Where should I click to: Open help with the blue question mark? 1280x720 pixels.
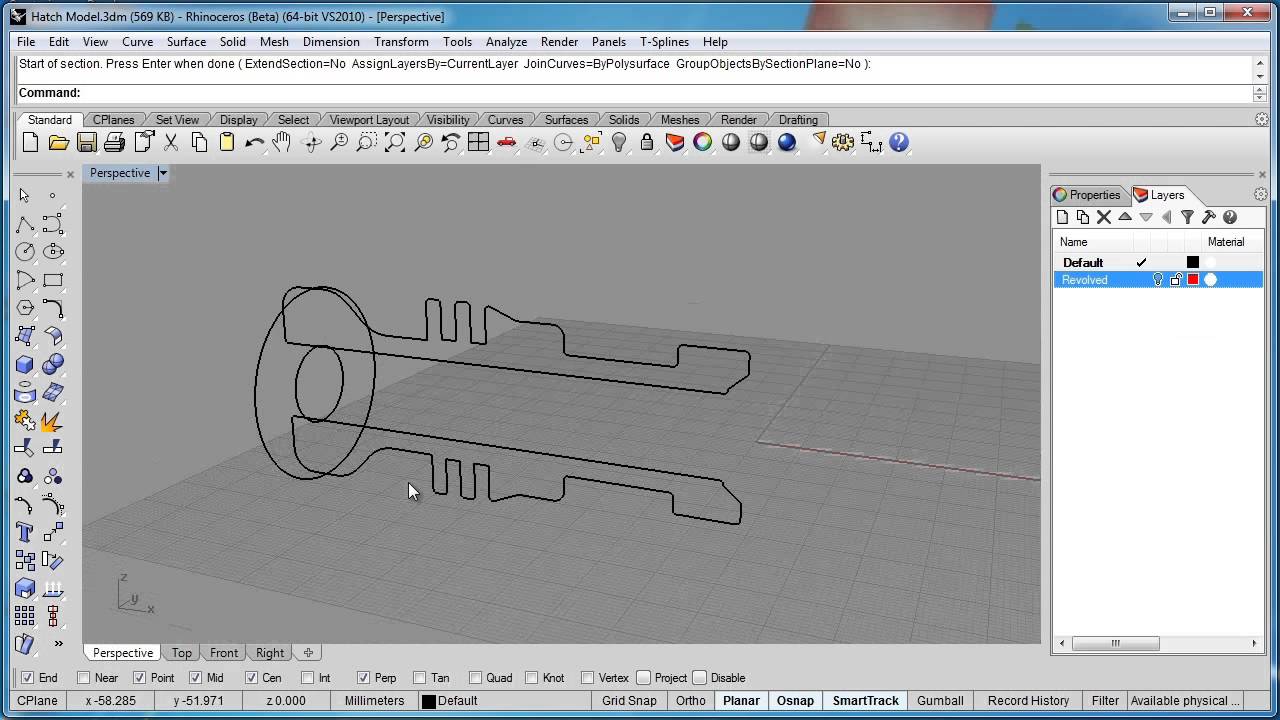[899, 143]
